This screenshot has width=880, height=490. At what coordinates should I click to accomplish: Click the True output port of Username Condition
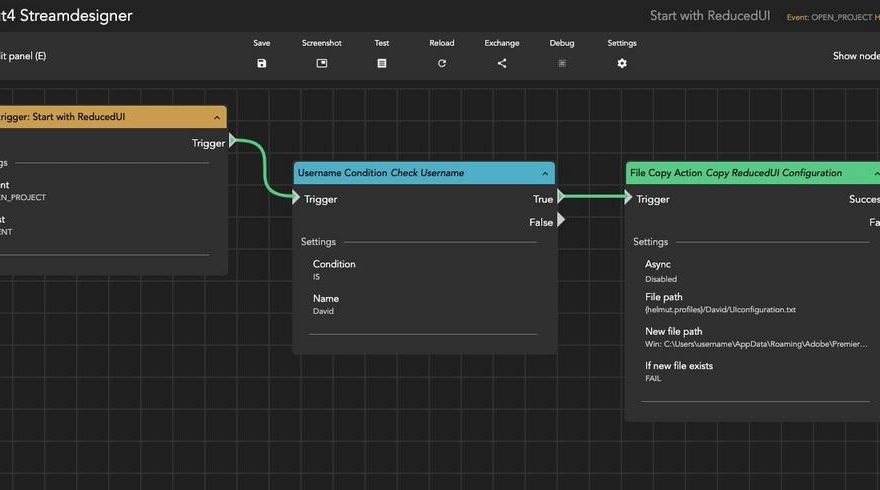tap(561, 198)
